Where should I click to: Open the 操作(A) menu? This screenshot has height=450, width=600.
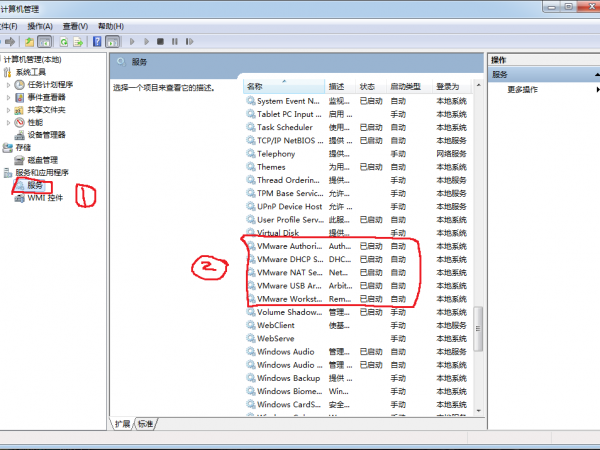pos(40,25)
